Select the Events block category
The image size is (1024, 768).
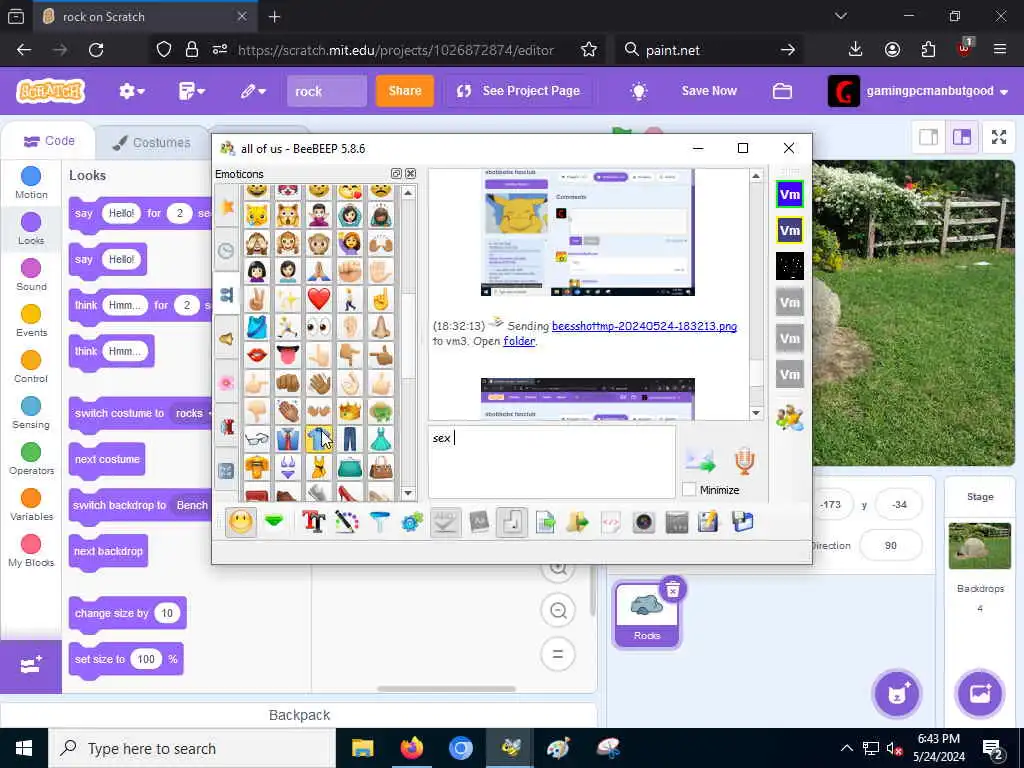[31, 321]
